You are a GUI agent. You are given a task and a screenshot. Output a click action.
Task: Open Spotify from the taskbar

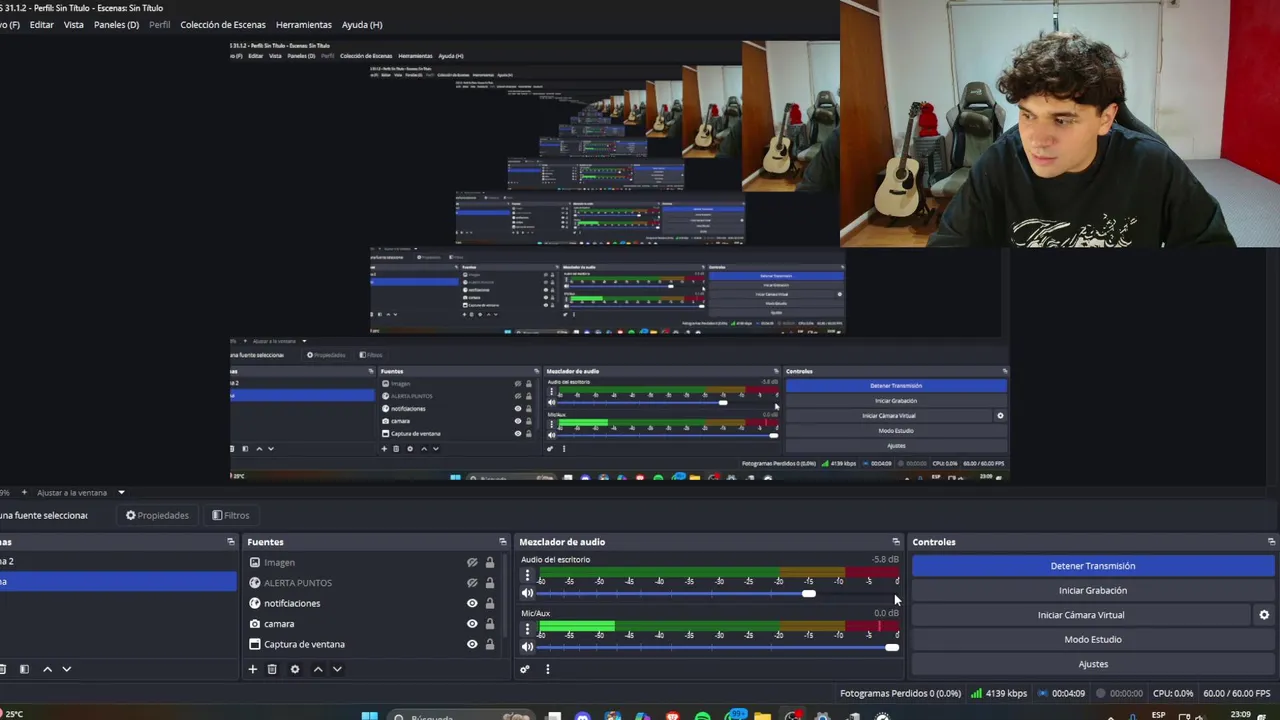click(x=702, y=715)
